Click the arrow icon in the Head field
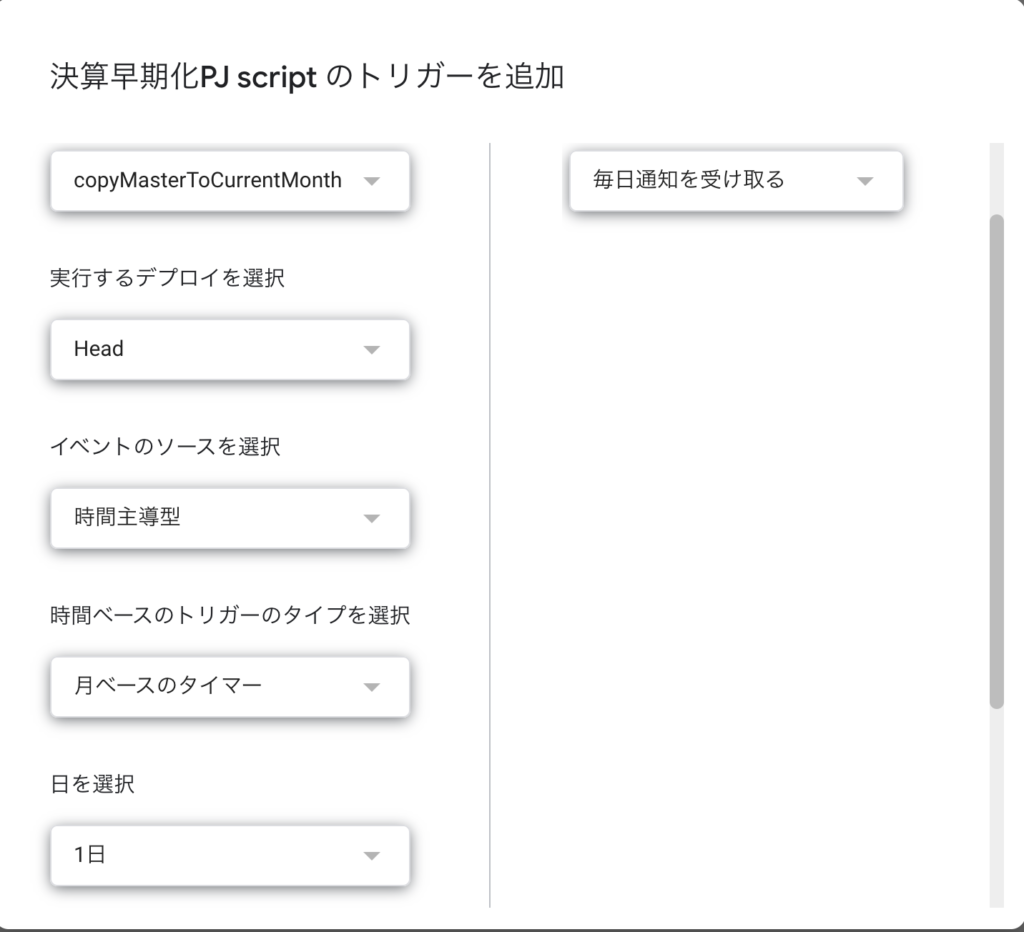Viewport: 1024px width, 932px height. (372, 349)
